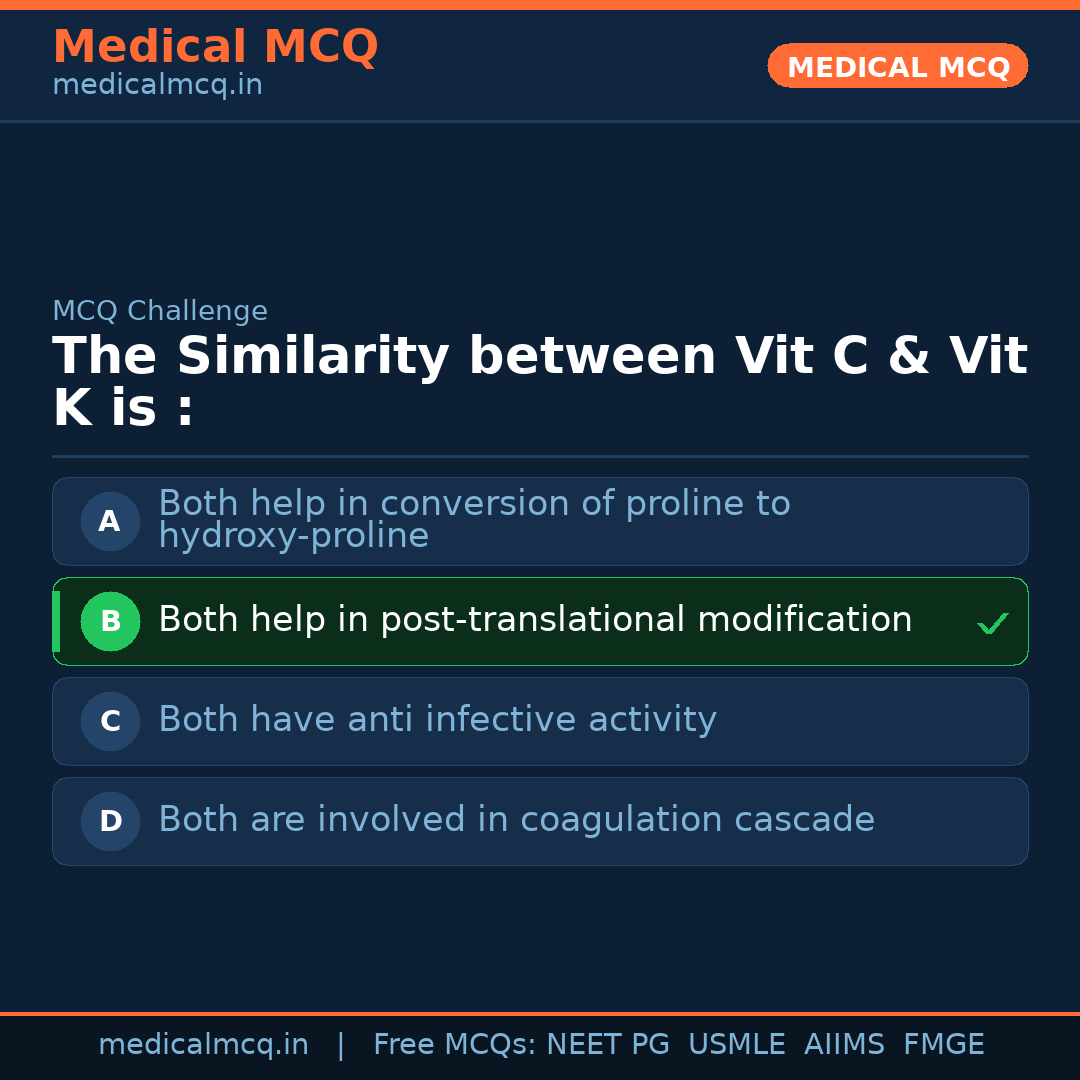Click the MCQ Challenge label
This screenshot has height=1080, width=1080.
160,311
